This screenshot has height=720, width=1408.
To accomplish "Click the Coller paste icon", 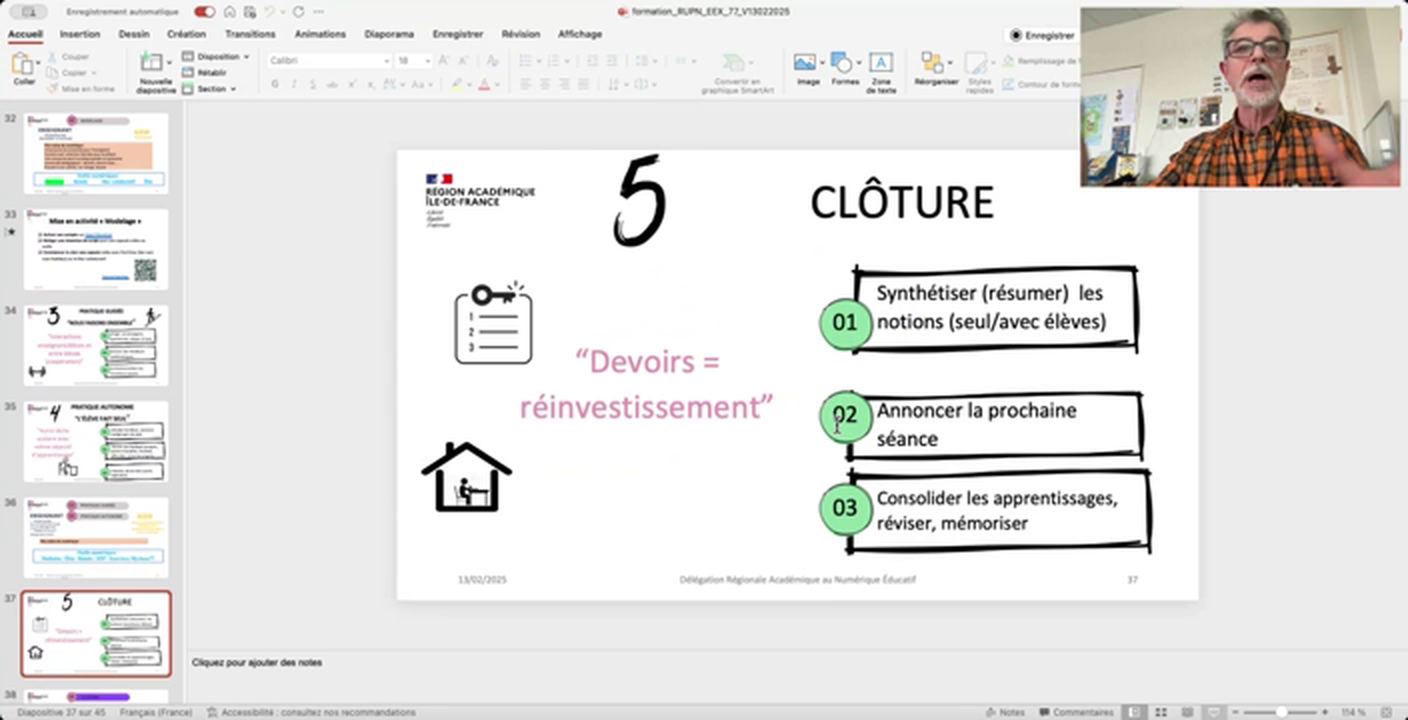I will point(23,66).
